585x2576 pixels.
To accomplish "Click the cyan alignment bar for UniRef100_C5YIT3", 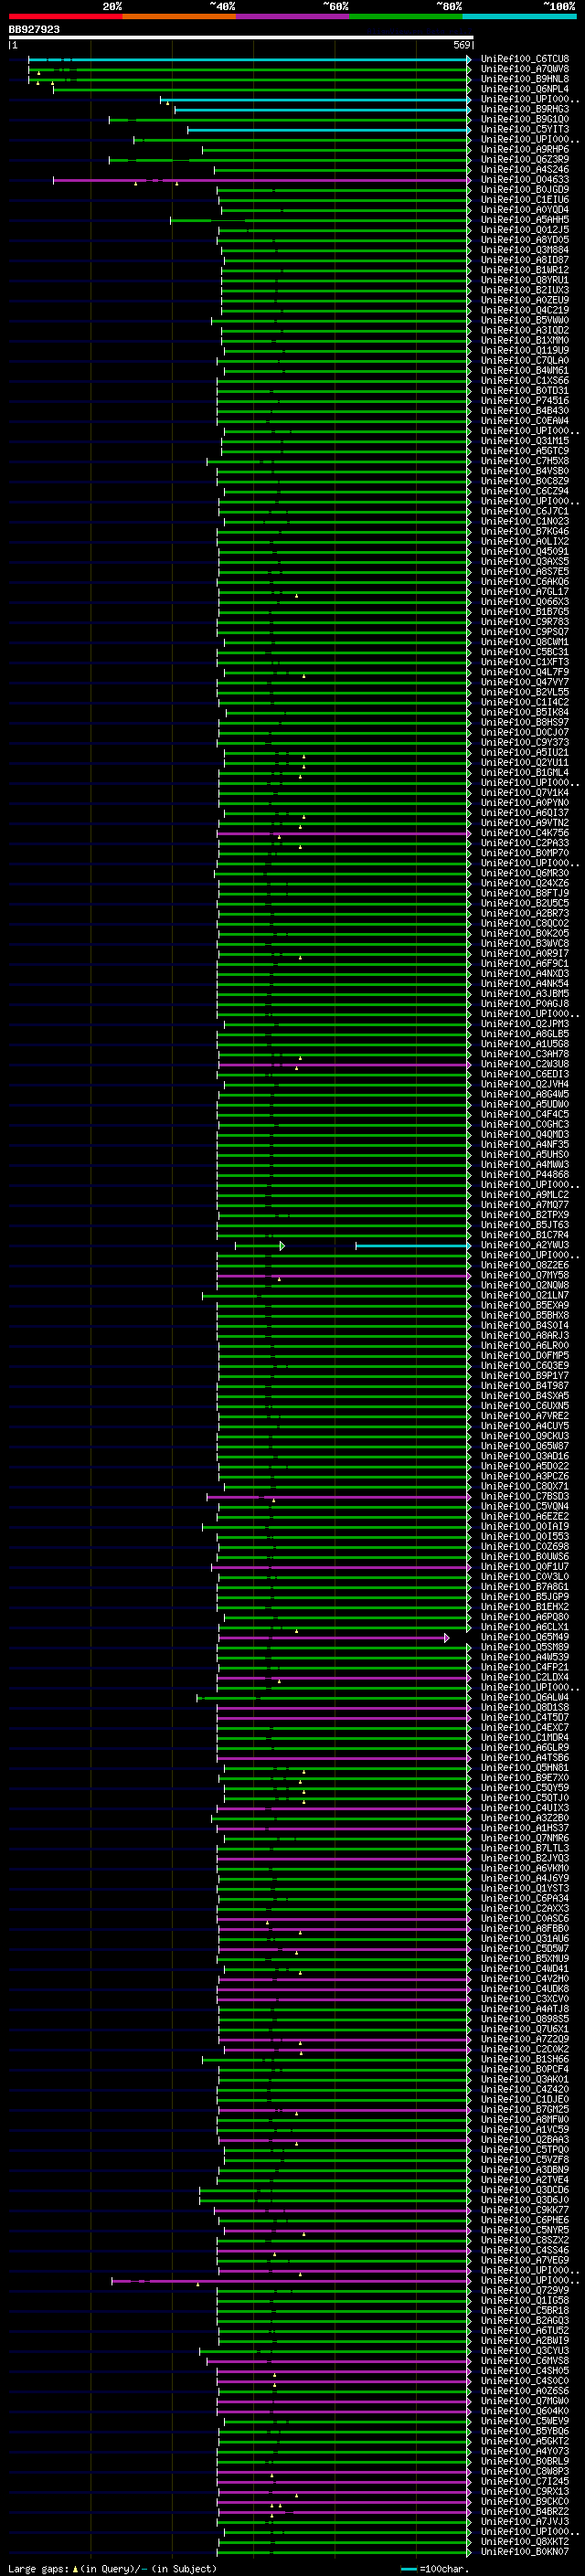I will point(328,129).
